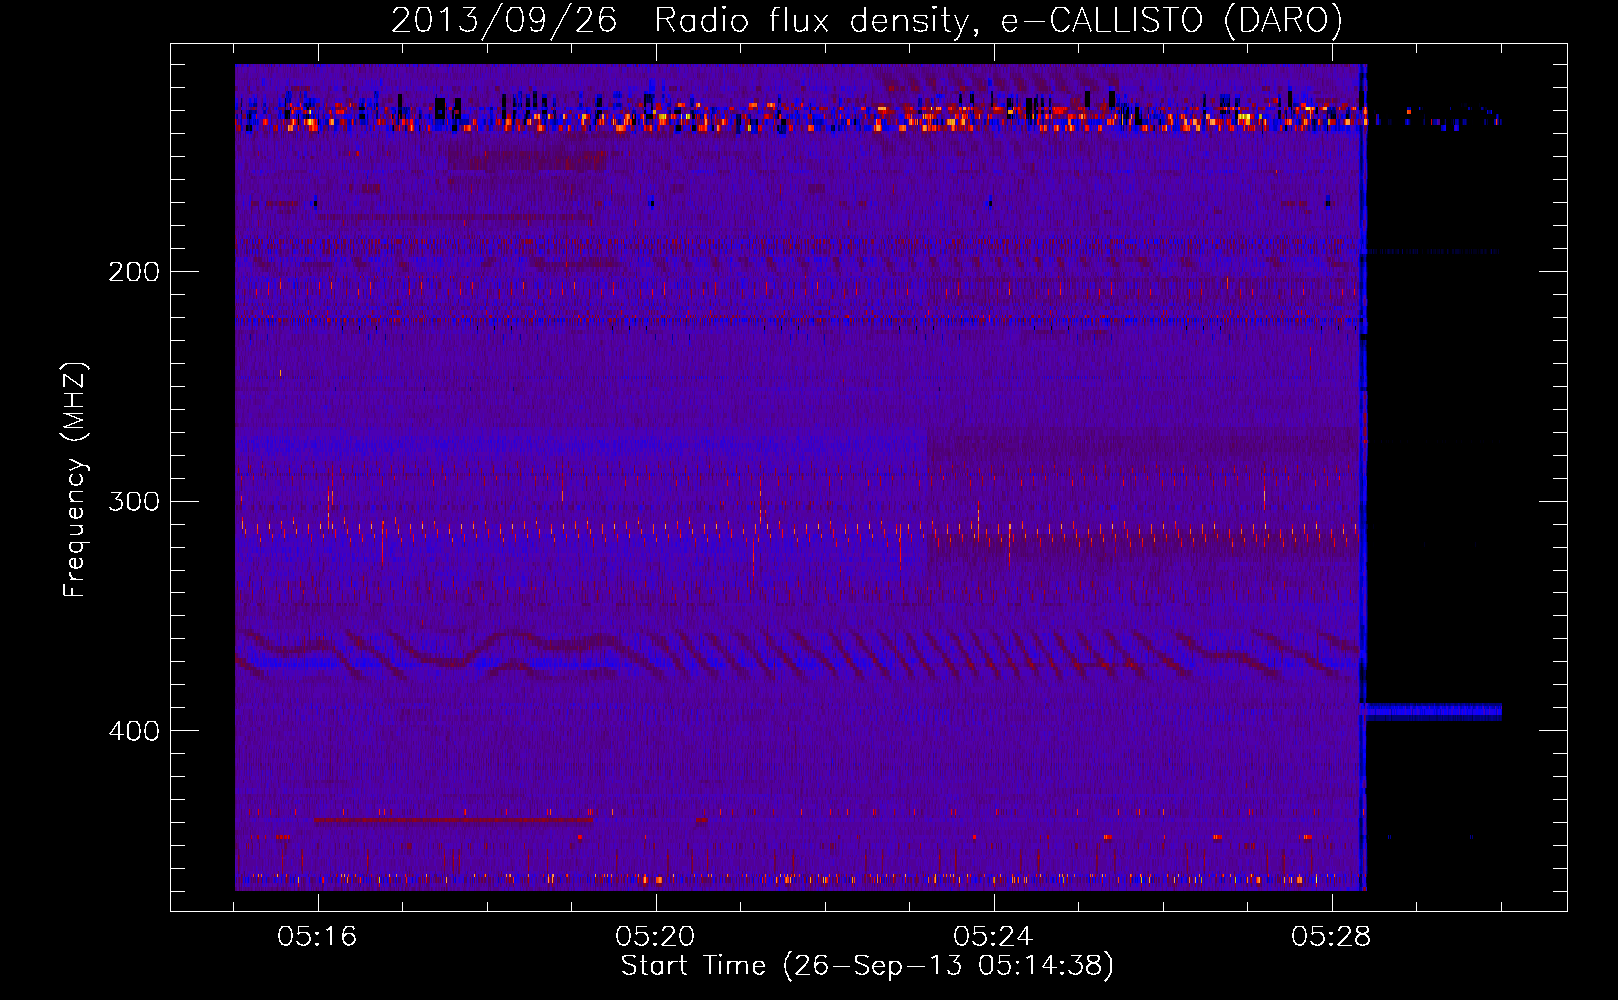Click the 'Start Time (26-Sep-13 05:14:38)' label
The height and width of the screenshot is (1000, 1618).
pyautogui.click(x=867, y=966)
